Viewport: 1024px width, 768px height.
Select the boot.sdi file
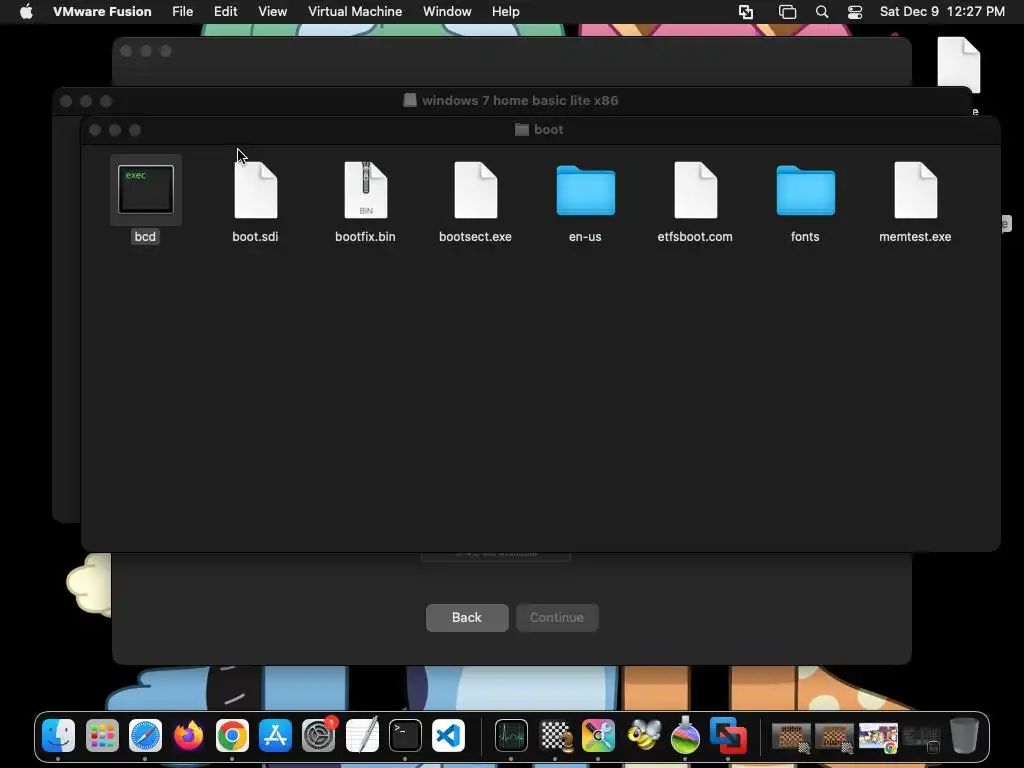[255, 190]
